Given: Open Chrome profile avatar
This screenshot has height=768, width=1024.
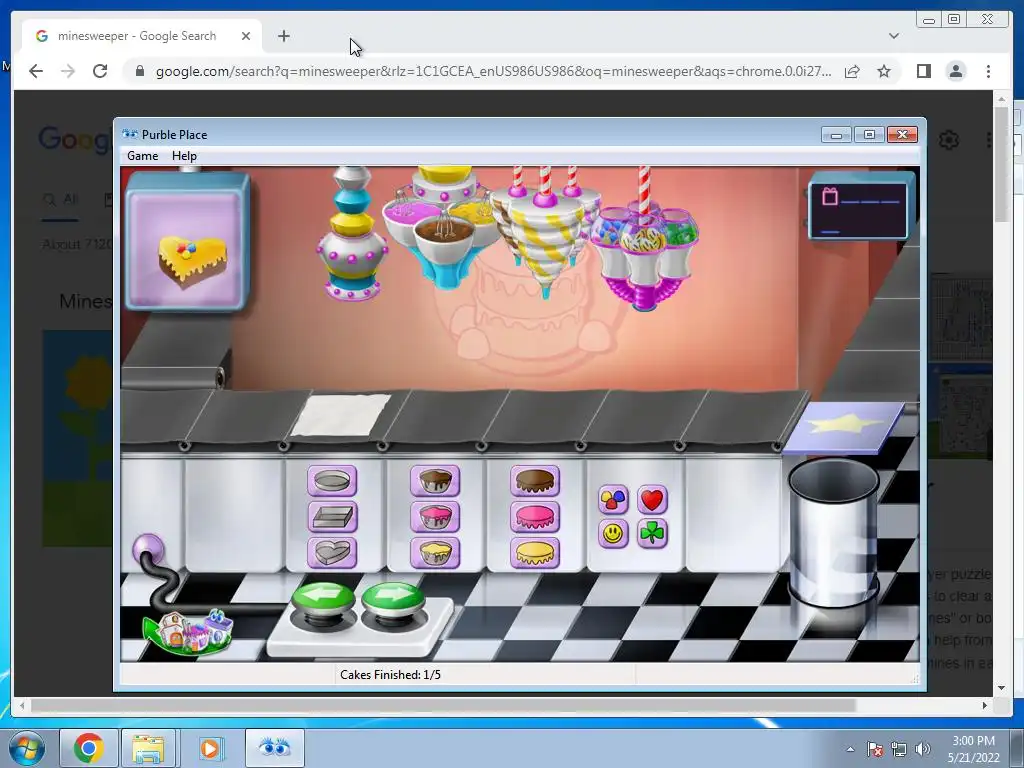Looking at the screenshot, I should (x=956, y=71).
